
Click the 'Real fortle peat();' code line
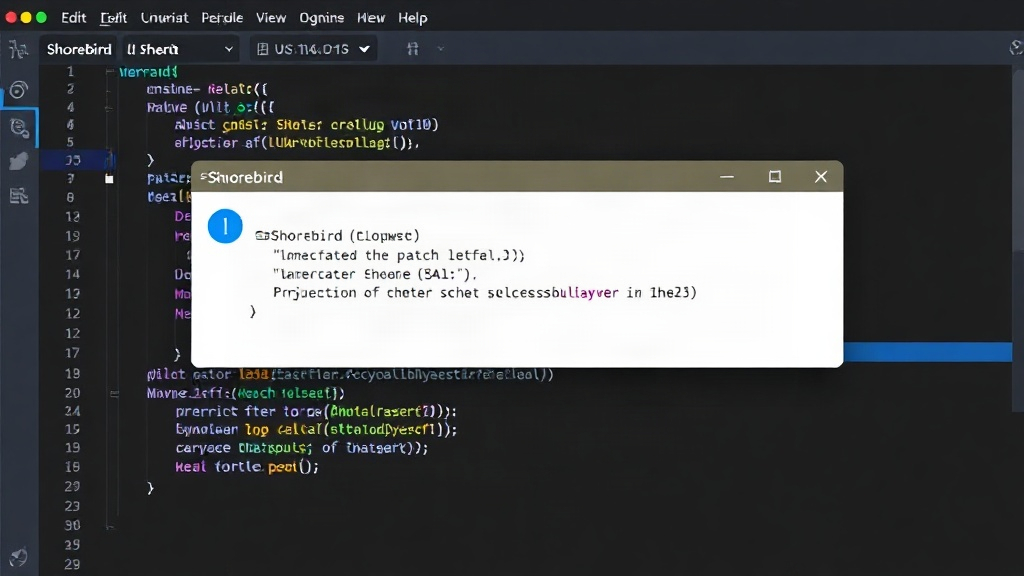247,467
